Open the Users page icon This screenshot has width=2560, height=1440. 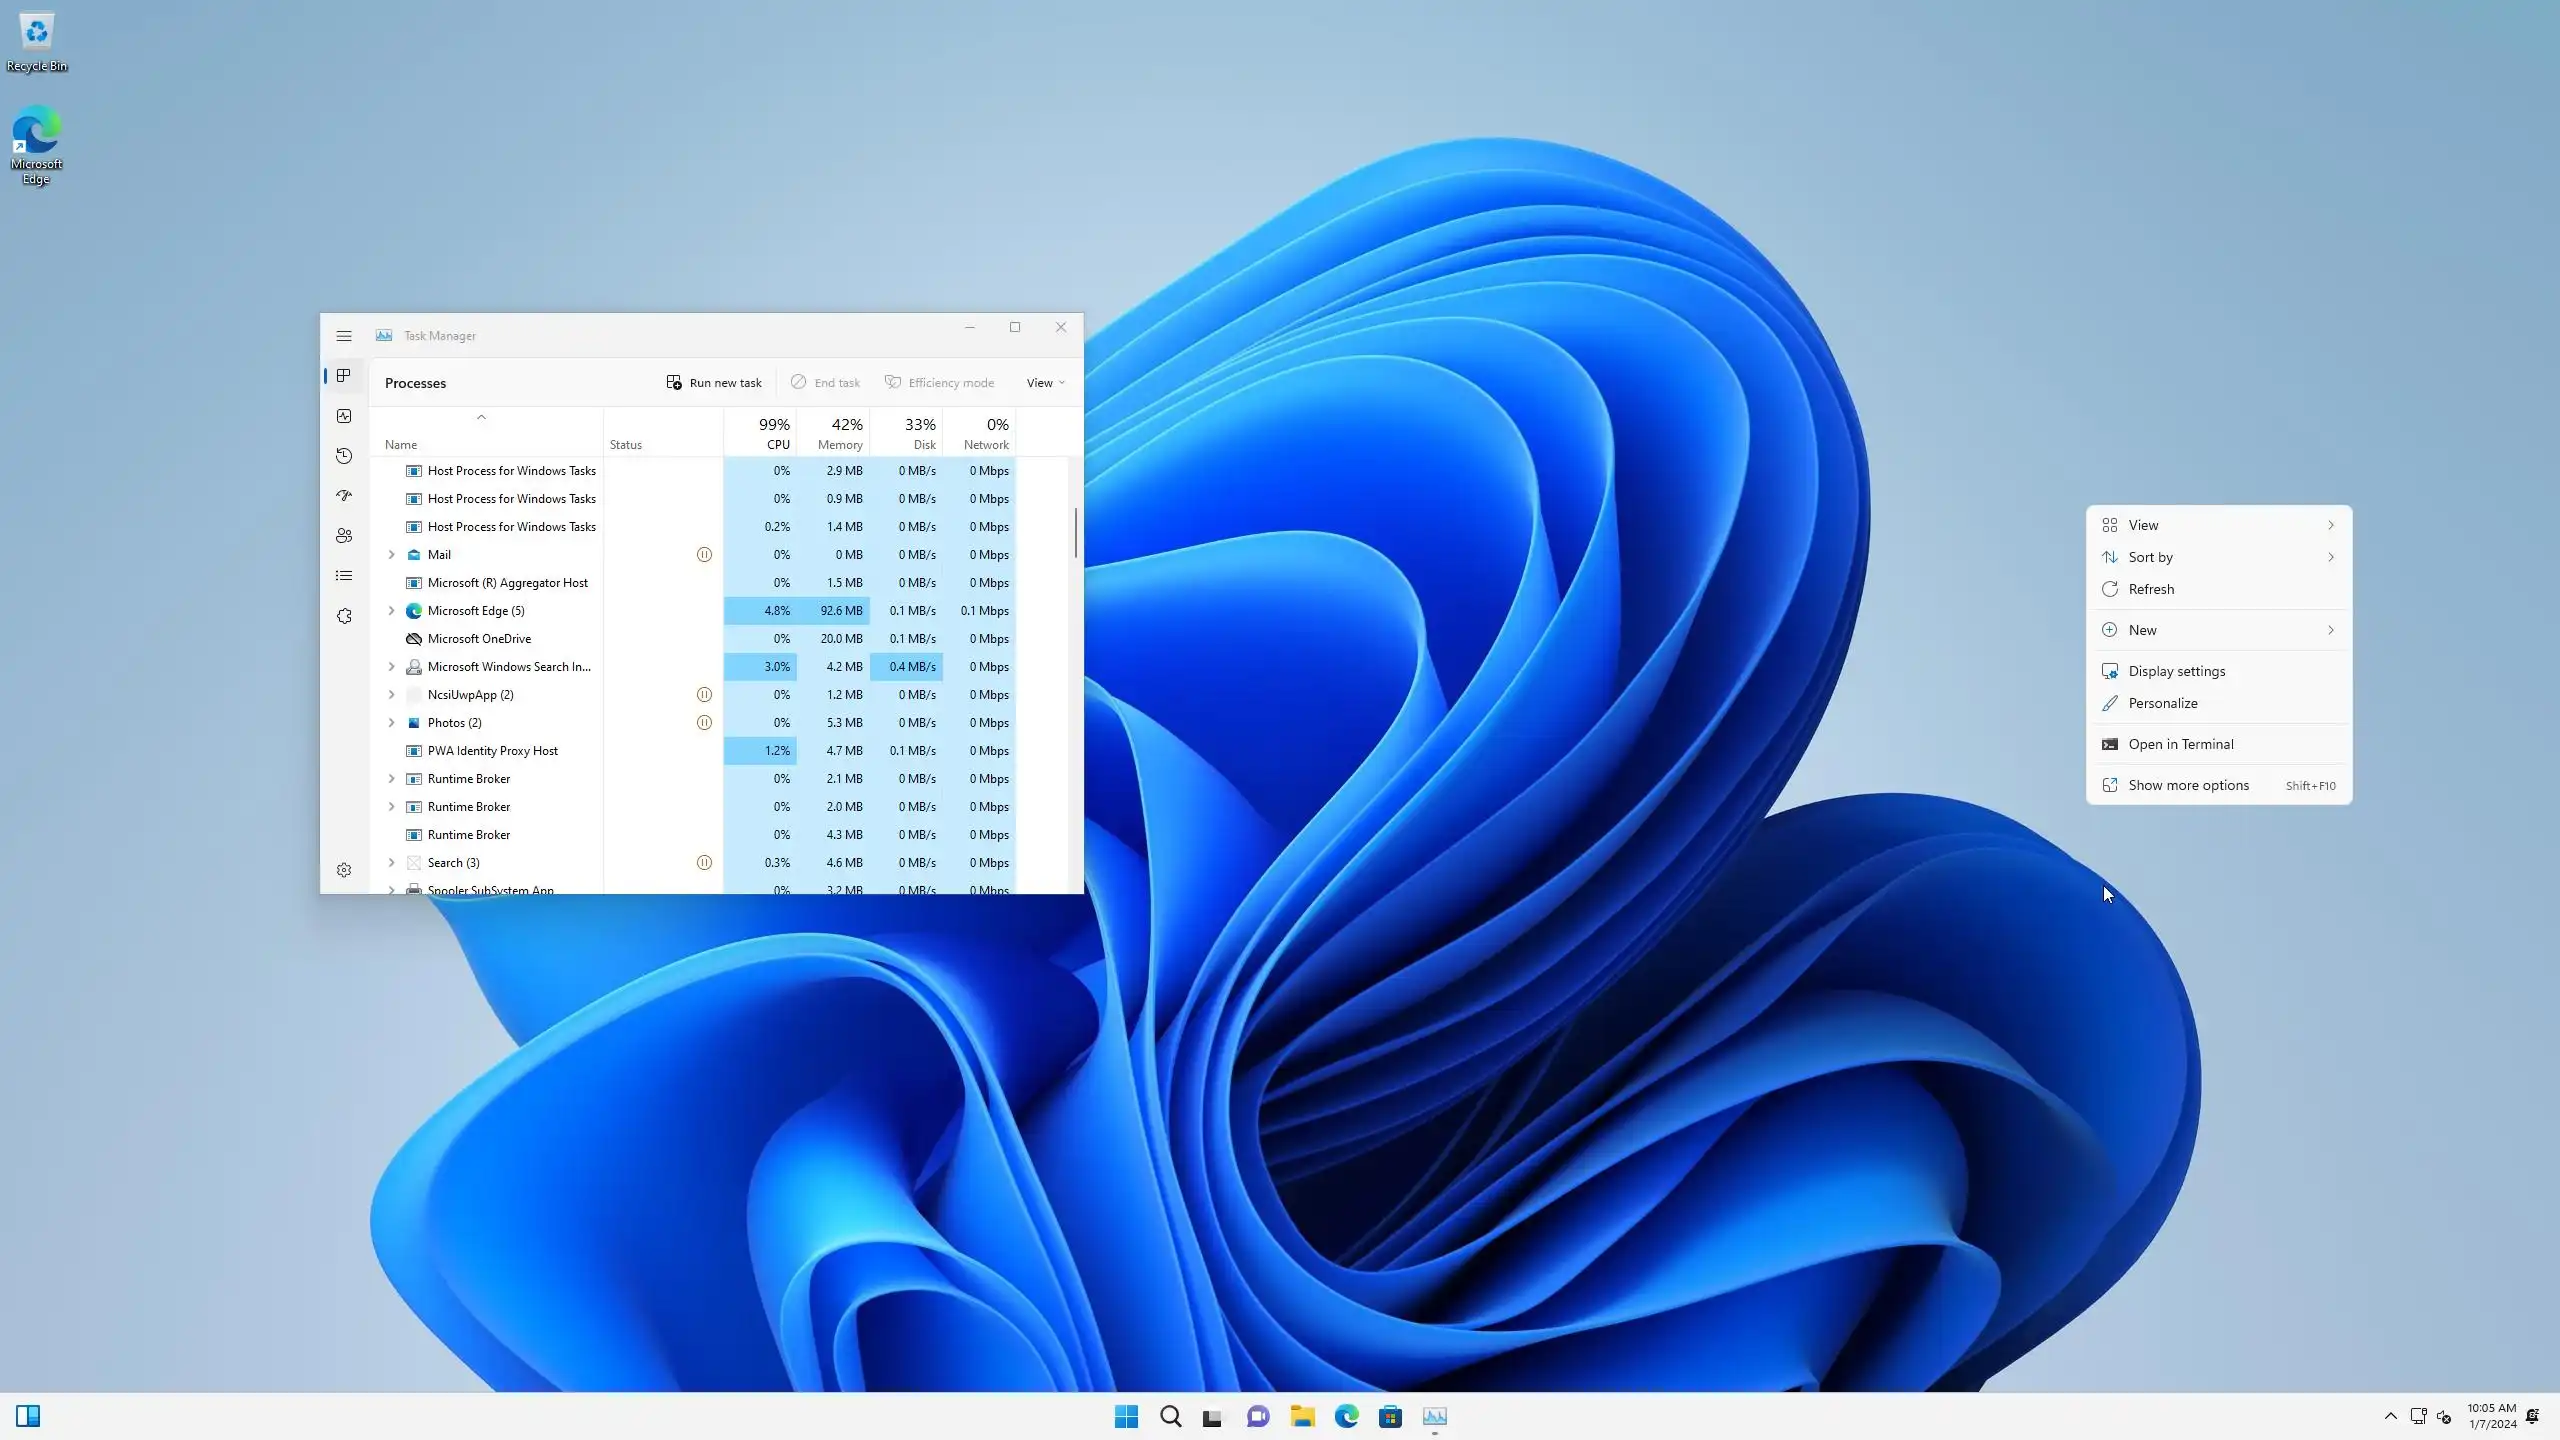coord(344,536)
